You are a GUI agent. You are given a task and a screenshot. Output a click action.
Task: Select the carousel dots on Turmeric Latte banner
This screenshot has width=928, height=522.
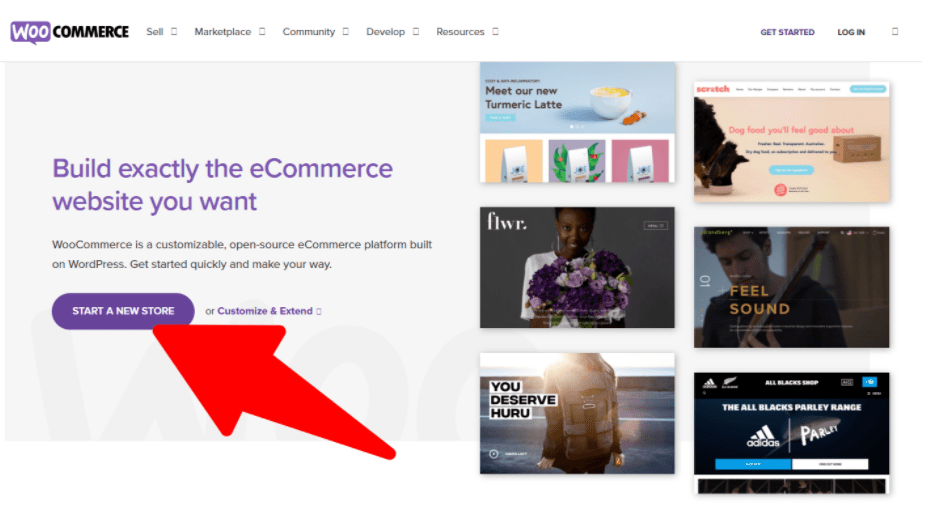point(577,127)
